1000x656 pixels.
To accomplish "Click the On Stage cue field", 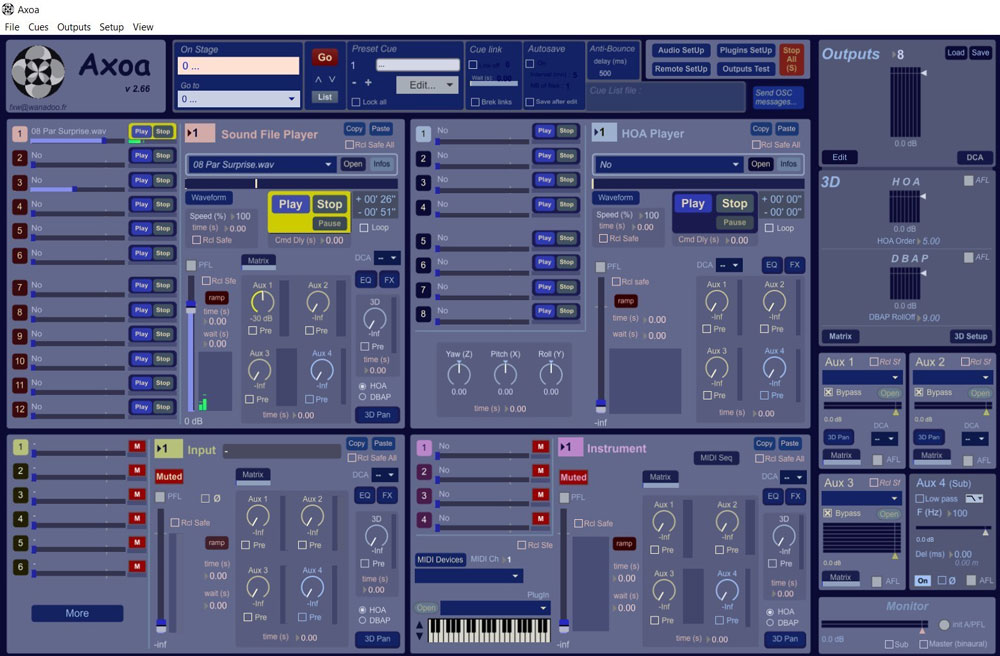I will [x=238, y=66].
